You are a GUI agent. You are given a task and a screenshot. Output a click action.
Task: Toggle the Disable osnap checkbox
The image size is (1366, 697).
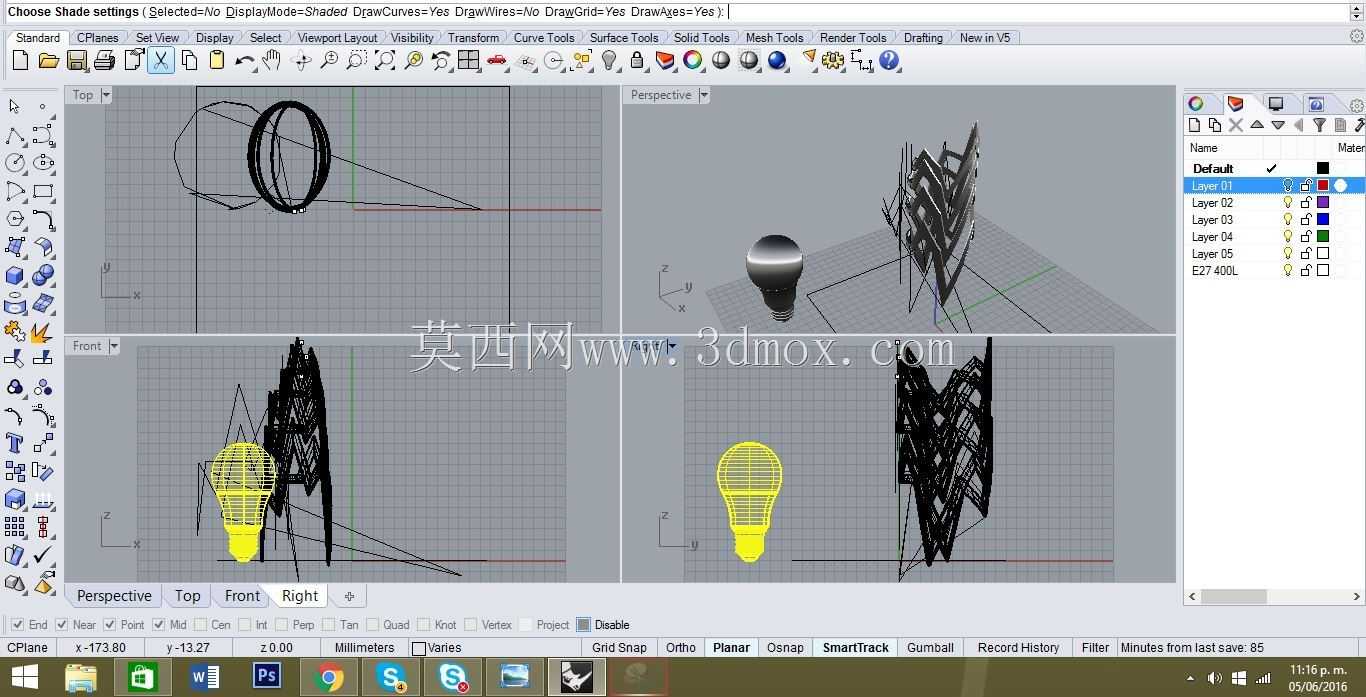584,625
